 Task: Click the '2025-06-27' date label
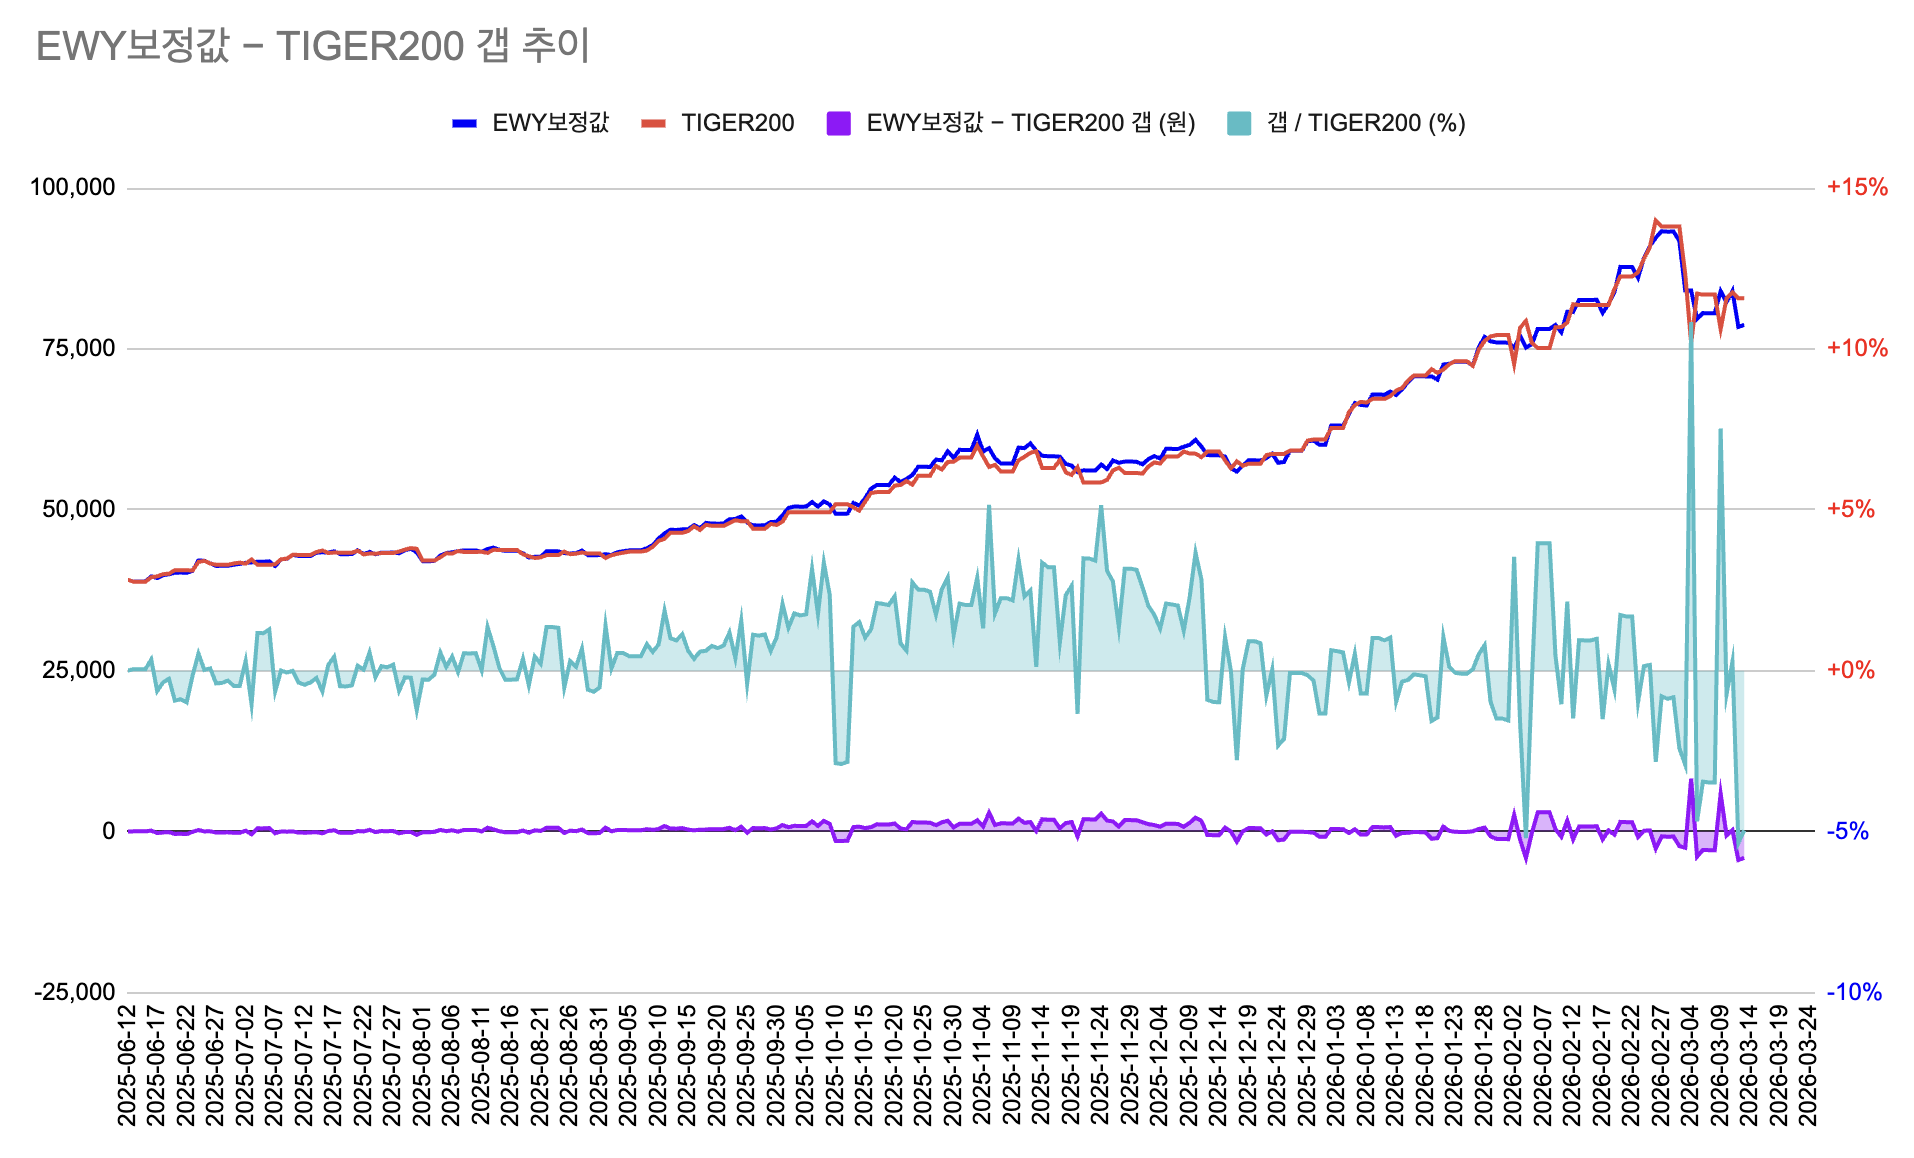click(x=215, y=1066)
